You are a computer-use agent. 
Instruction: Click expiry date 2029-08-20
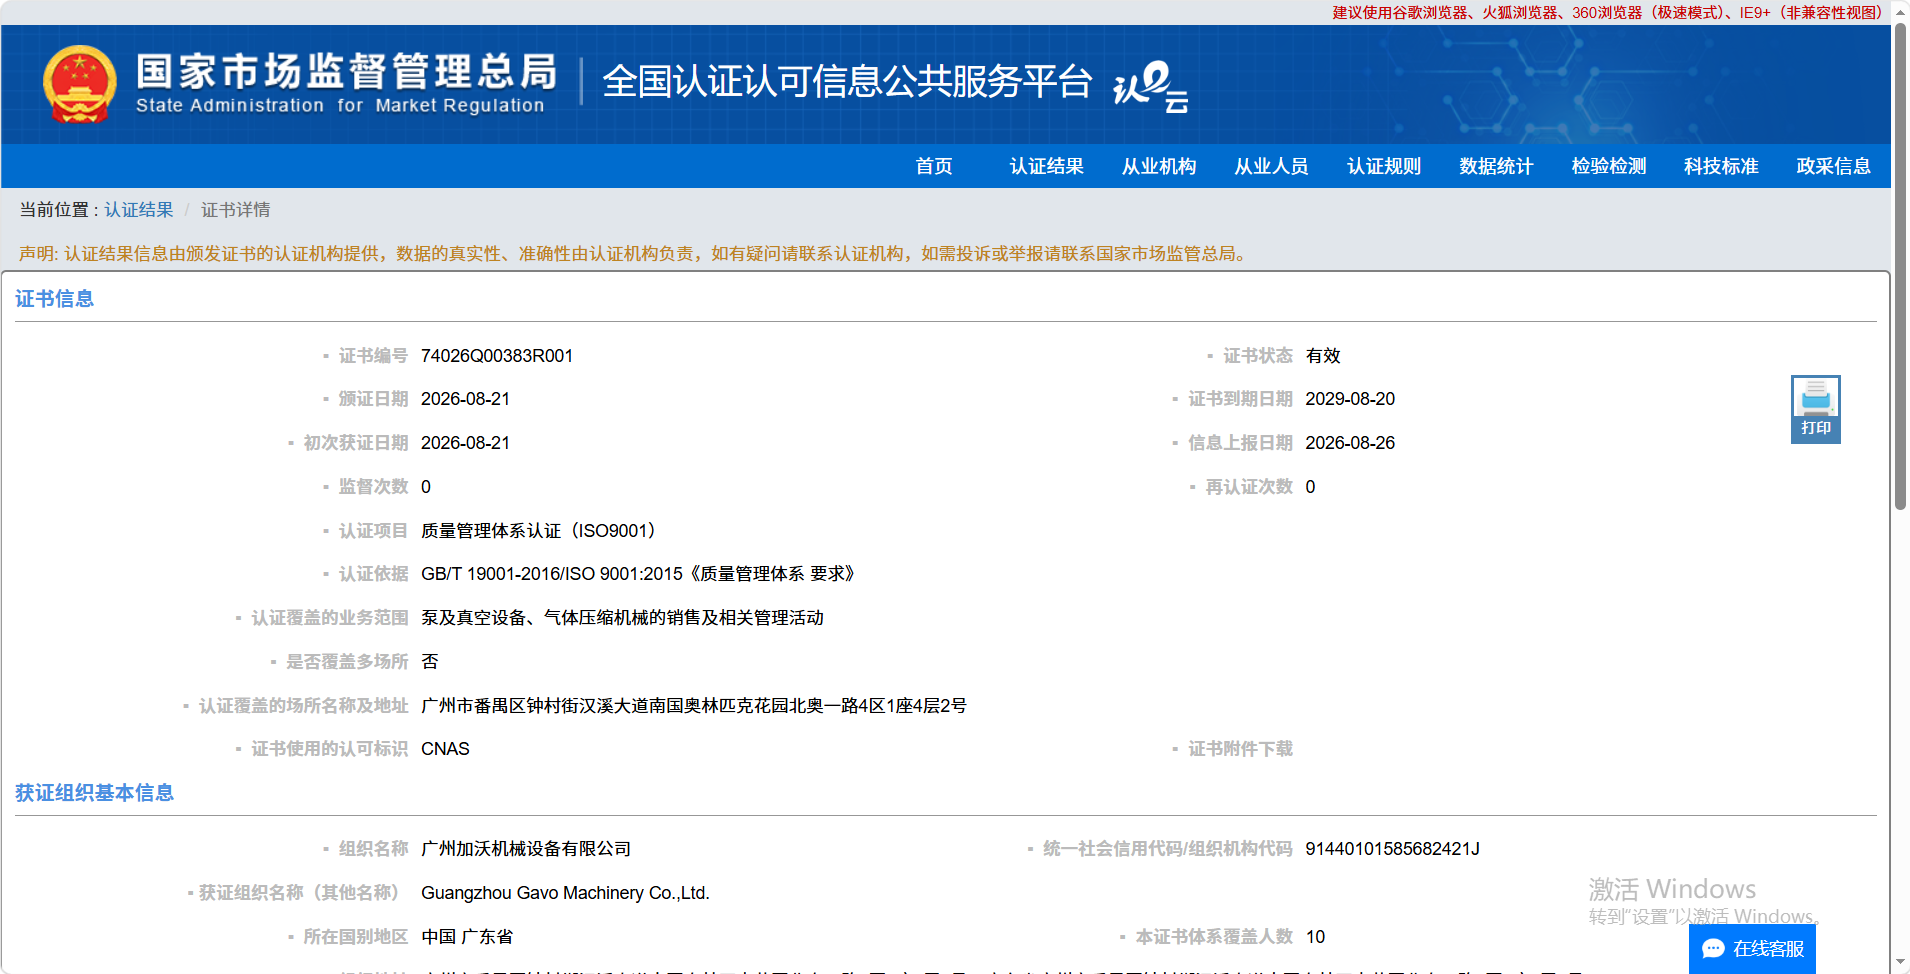pos(1350,399)
